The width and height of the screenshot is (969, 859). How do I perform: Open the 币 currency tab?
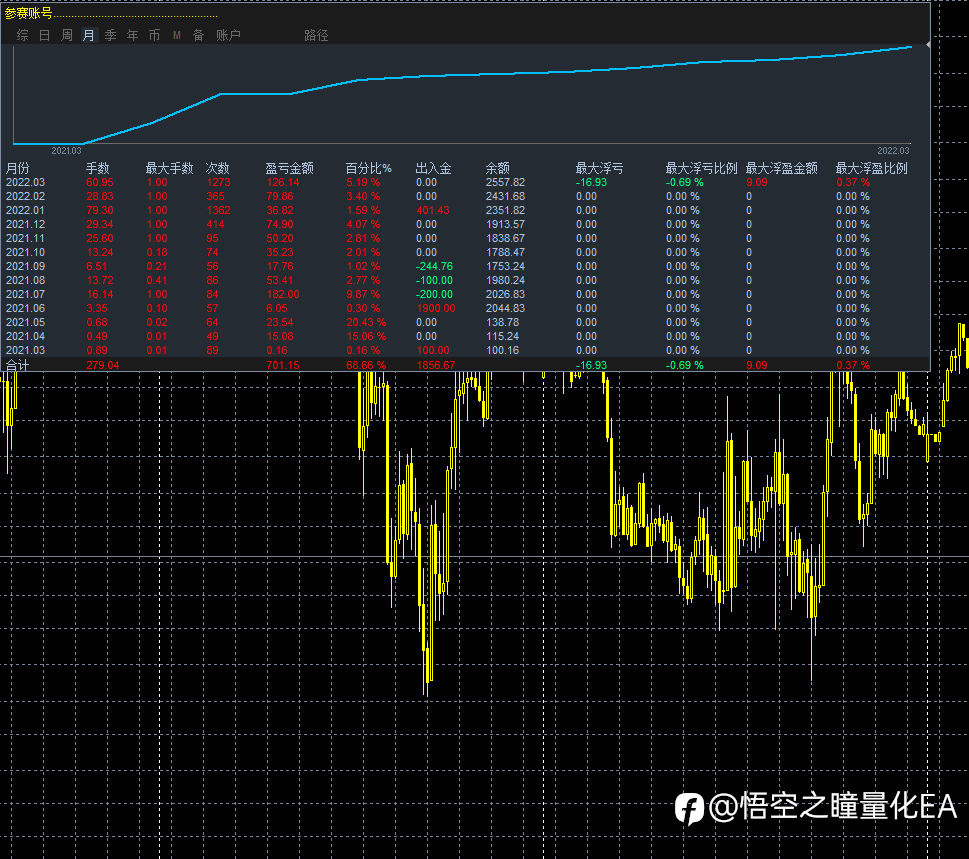pos(154,36)
